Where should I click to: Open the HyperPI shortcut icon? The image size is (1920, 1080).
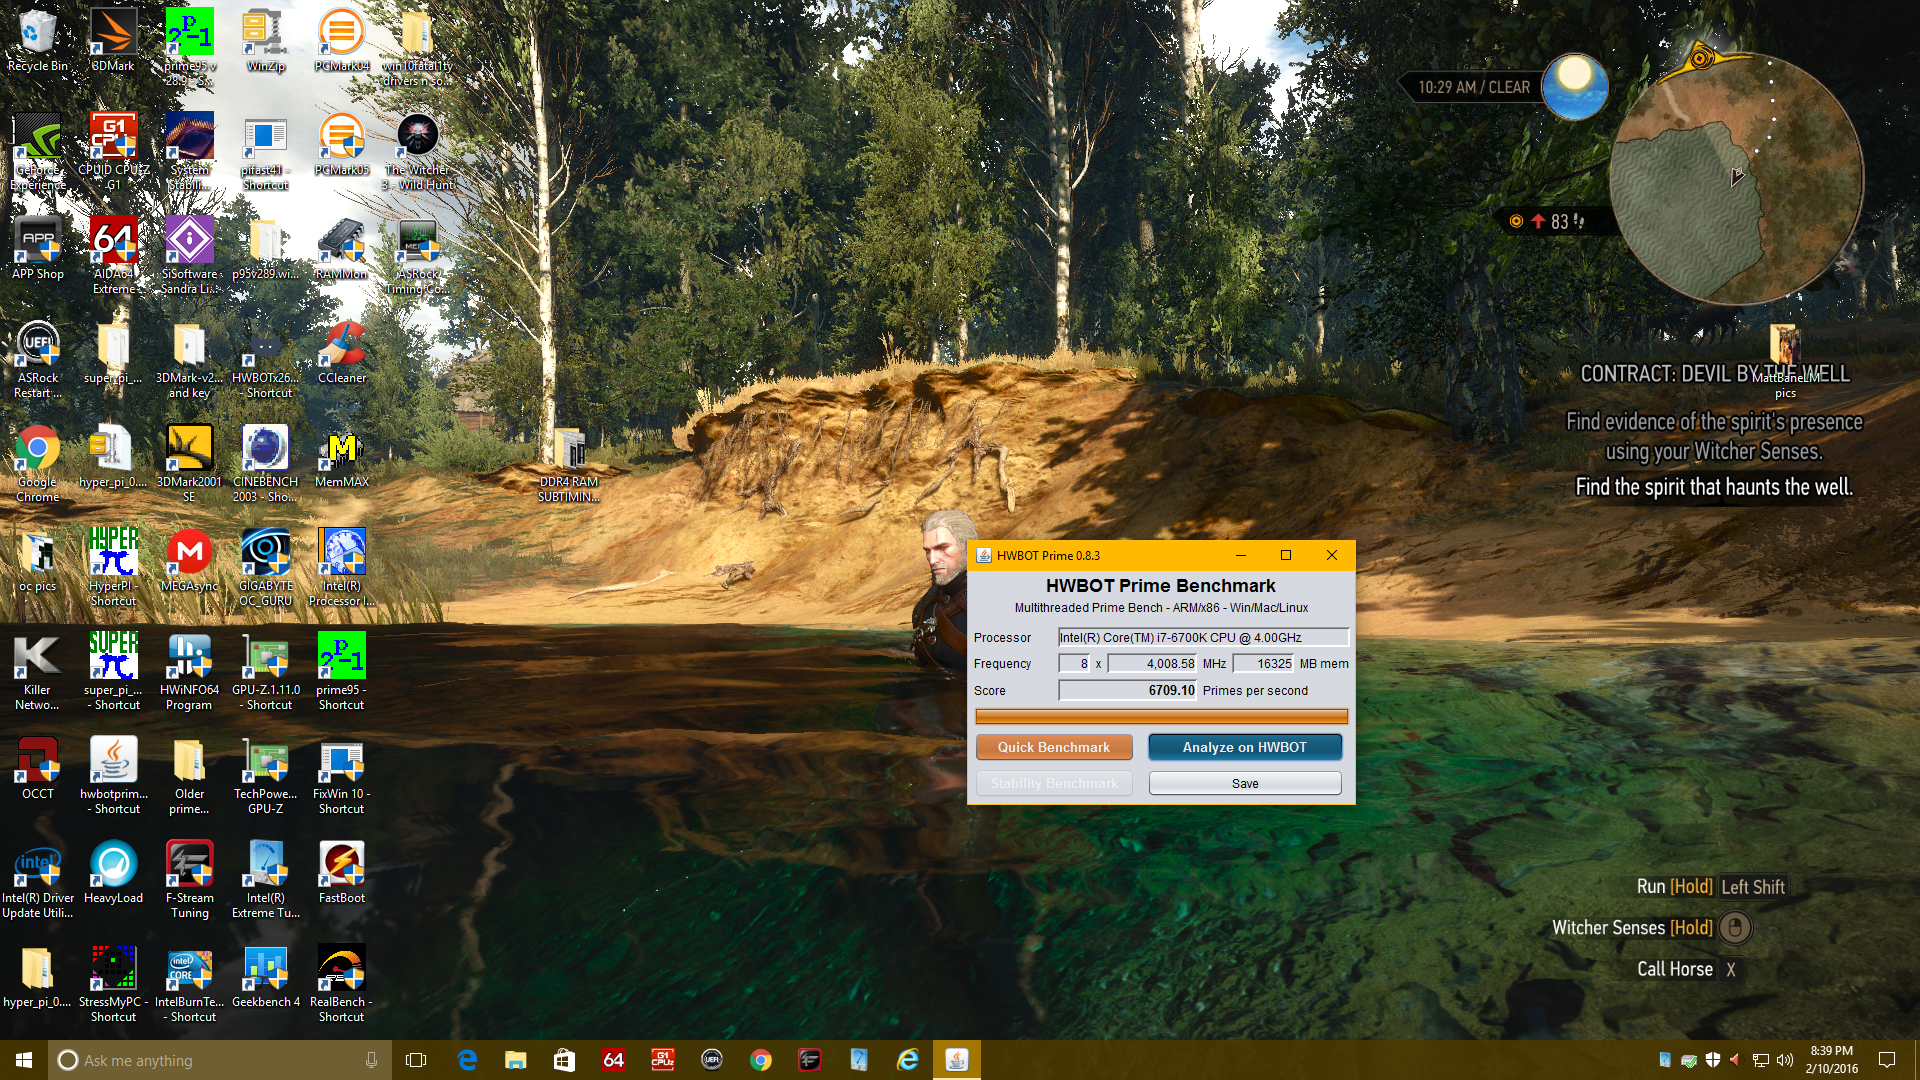click(x=113, y=567)
